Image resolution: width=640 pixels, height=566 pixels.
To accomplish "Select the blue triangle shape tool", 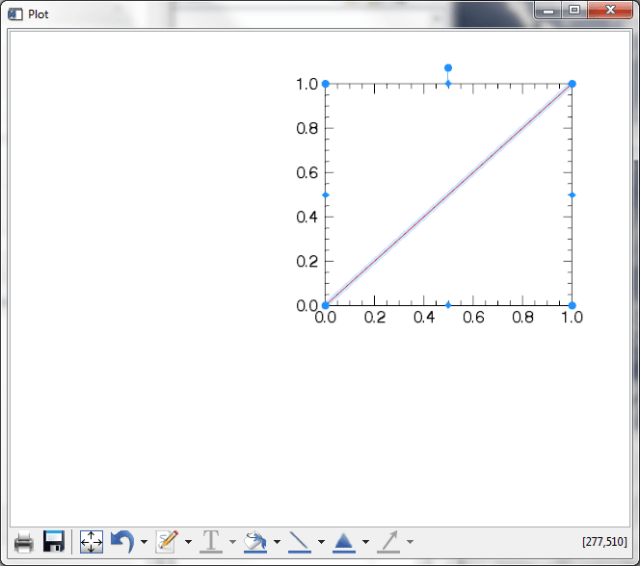I will pyautogui.click(x=344, y=542).
